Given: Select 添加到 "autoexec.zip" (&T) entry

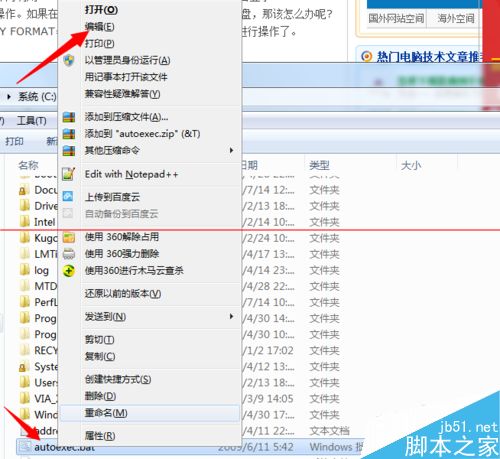Looking at the screenshot, I should click(x=142, y=134).
